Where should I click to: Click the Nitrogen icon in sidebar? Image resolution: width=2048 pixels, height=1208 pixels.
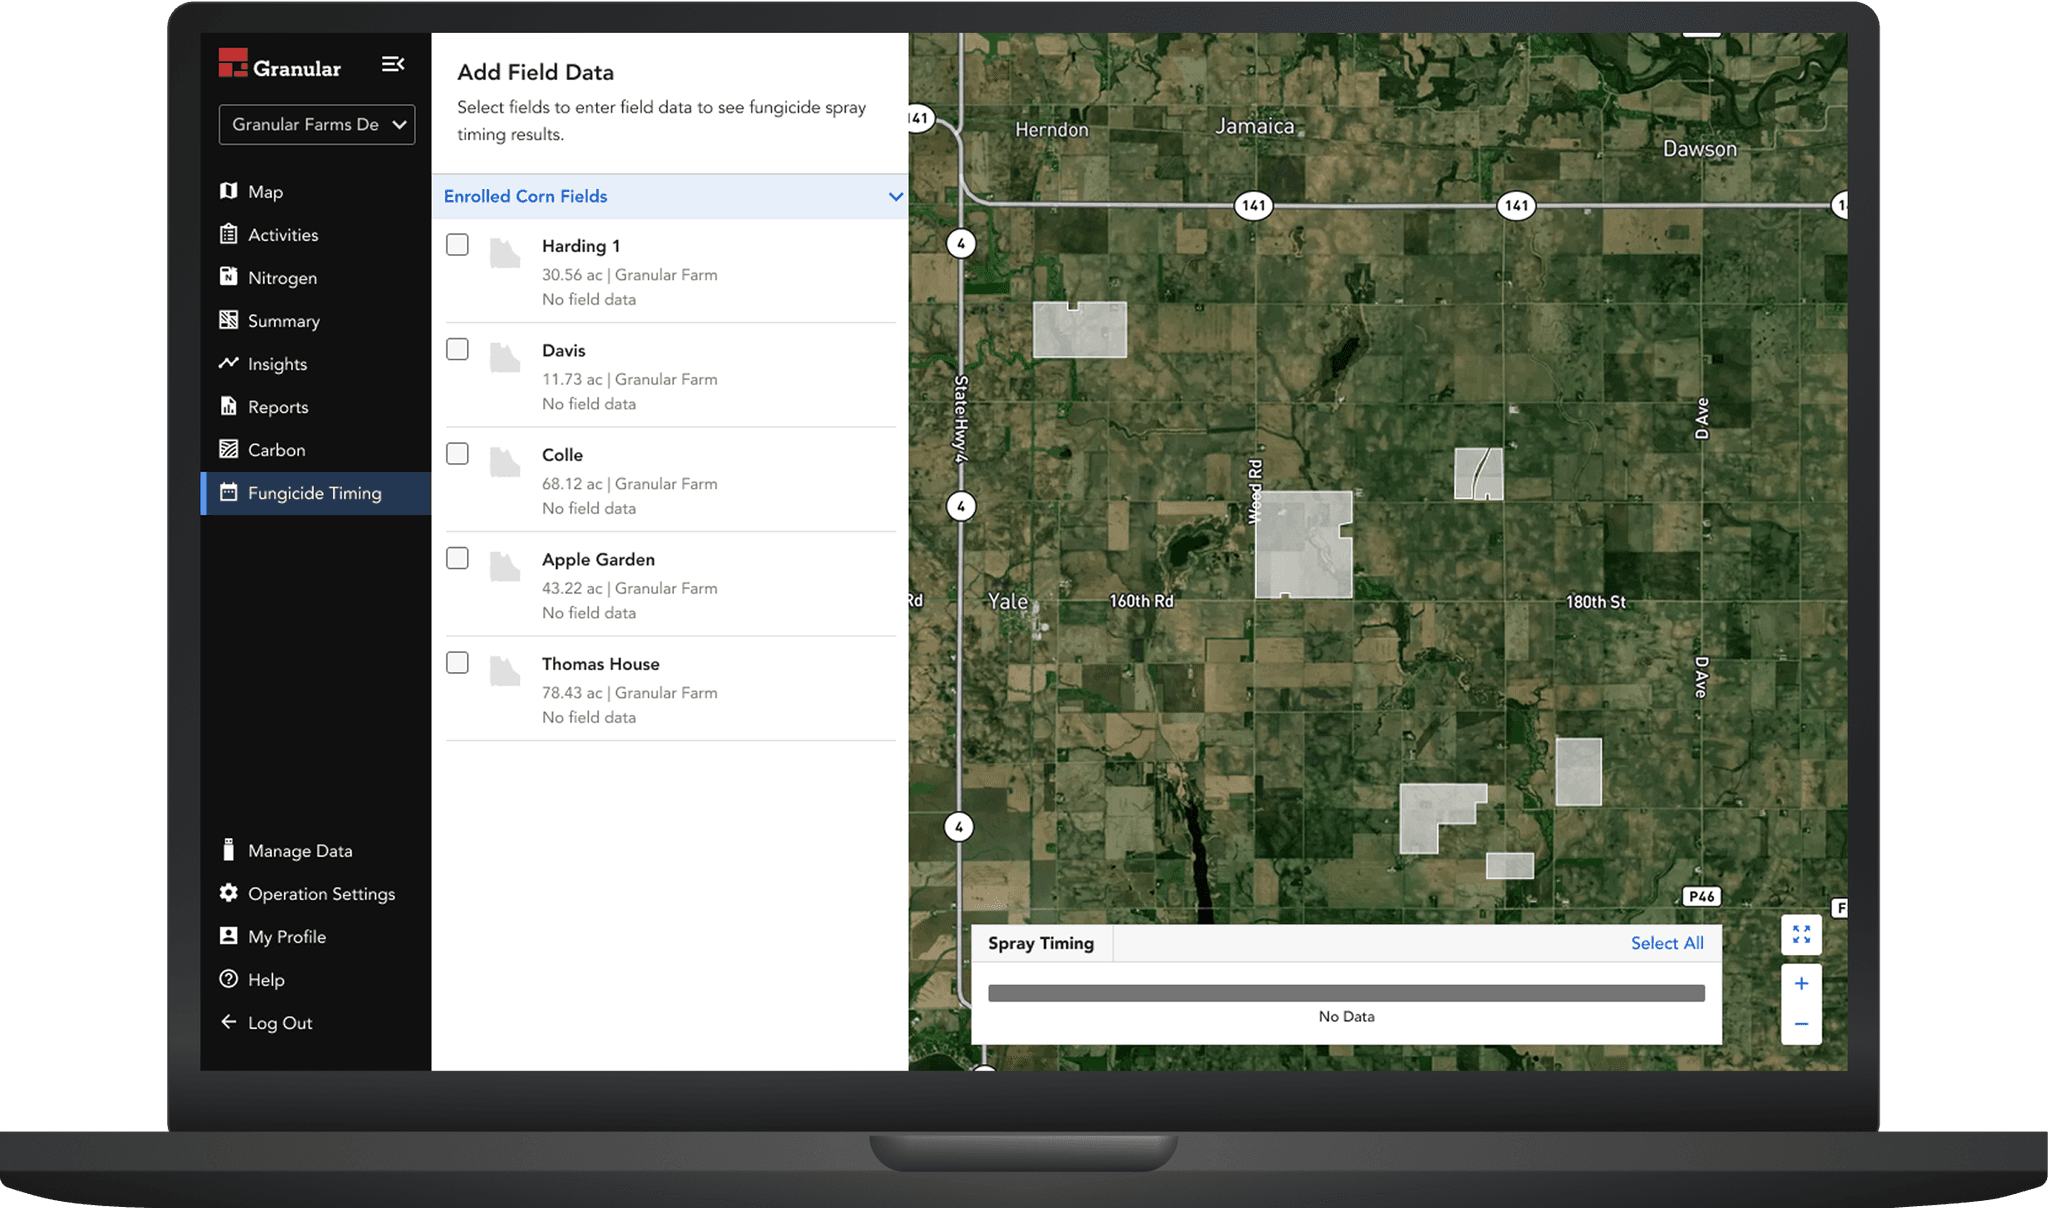[229, 277]
